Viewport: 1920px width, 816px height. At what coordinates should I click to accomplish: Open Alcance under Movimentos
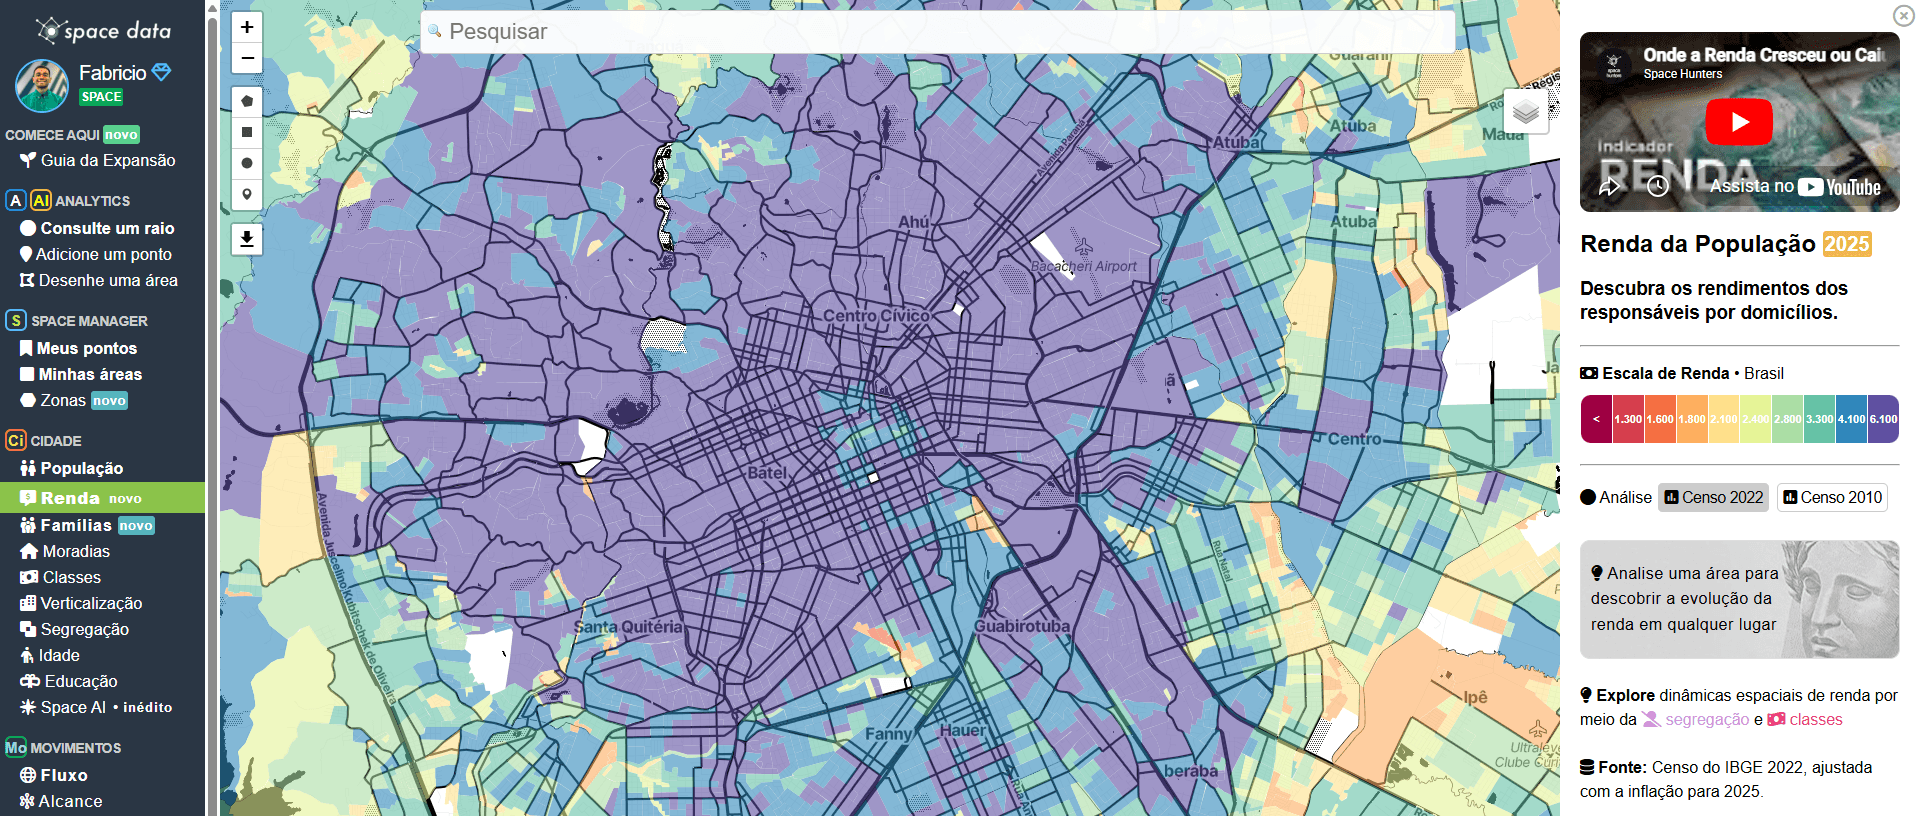pos(60,801)
